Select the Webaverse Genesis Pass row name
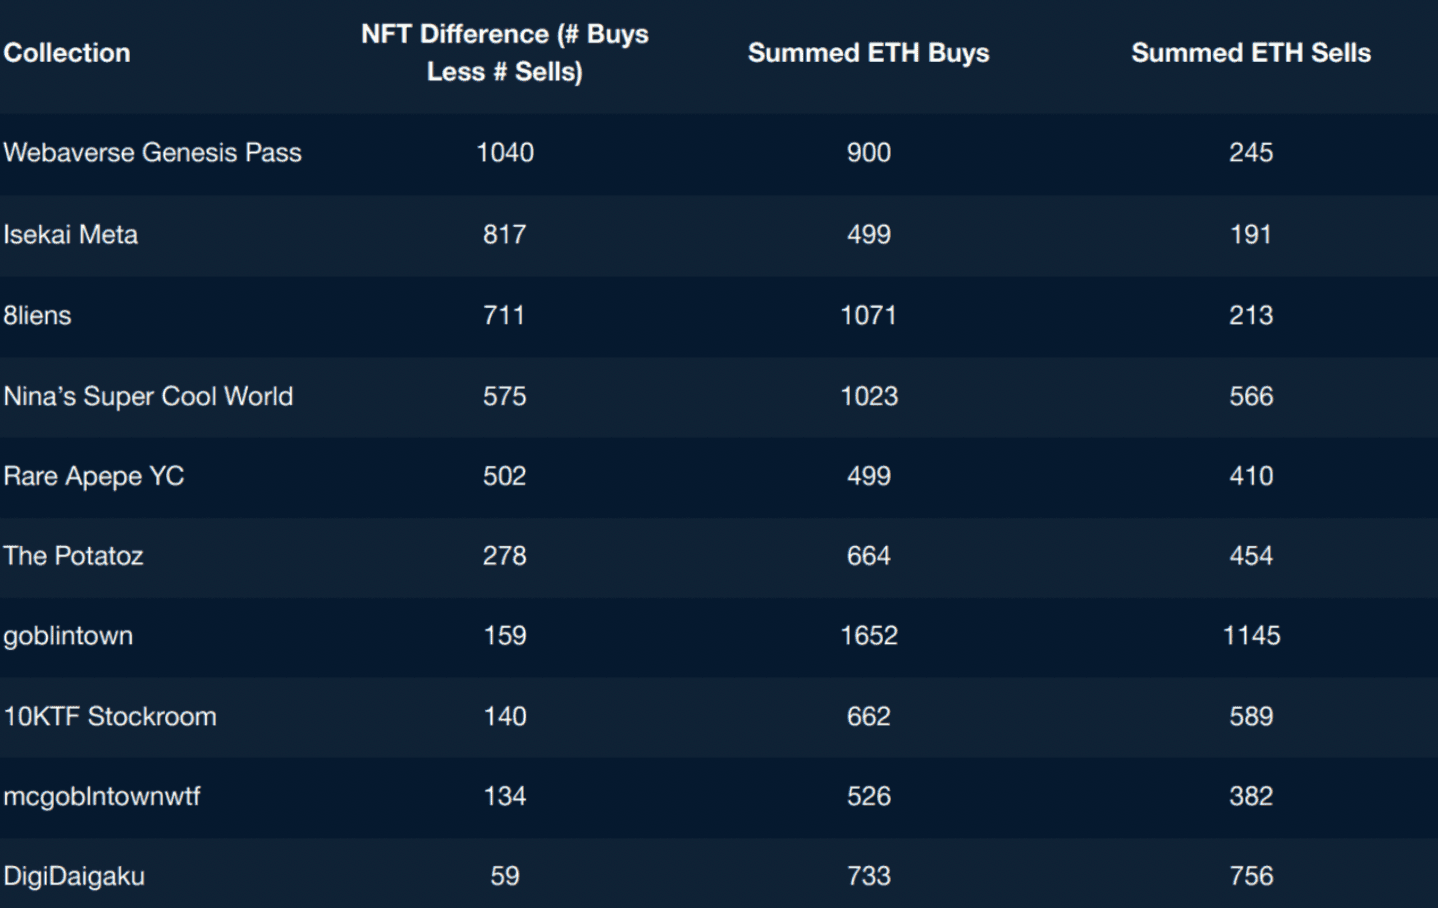 (x=152, y=153)
